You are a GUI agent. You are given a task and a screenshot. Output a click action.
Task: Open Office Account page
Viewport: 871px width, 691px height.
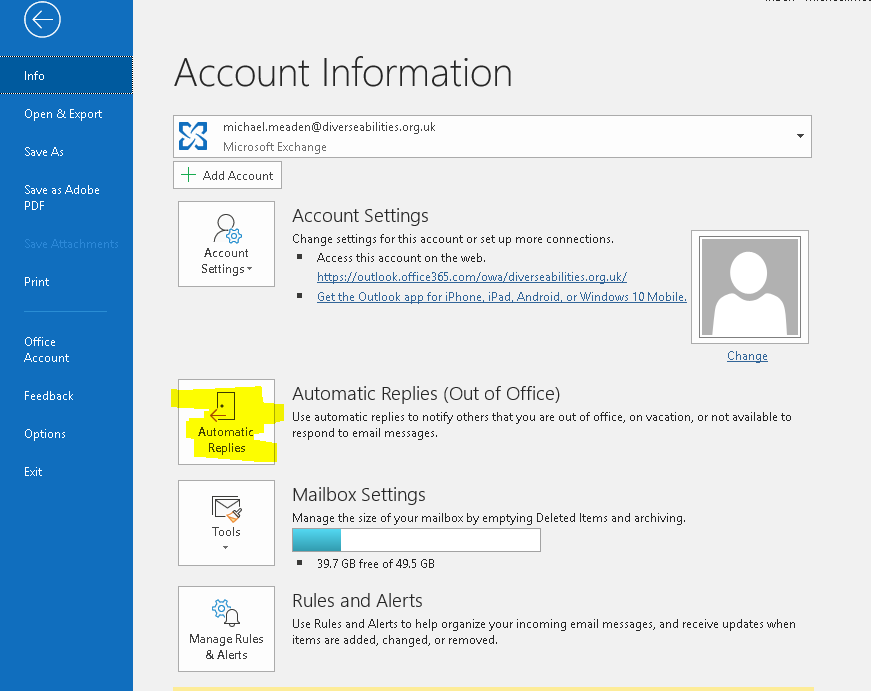[47, 350]
